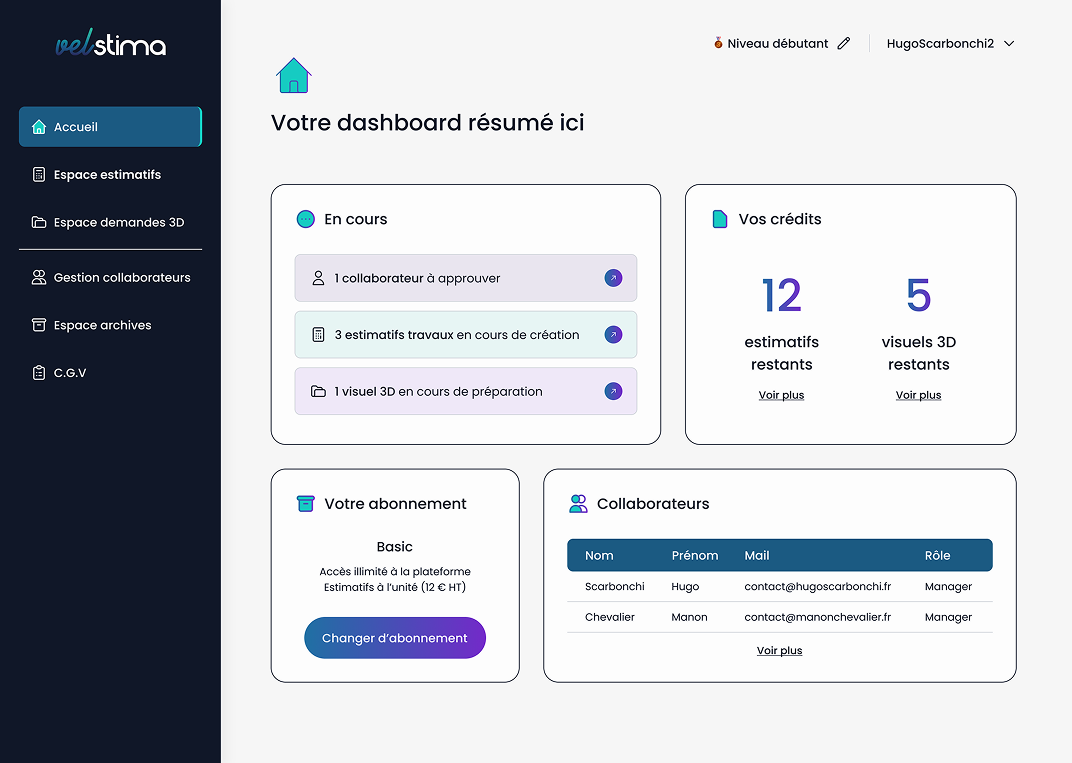Open the Accueil menu item
Screen dimensions: 1072x763
pyautogui.click(x=110, y=126)
